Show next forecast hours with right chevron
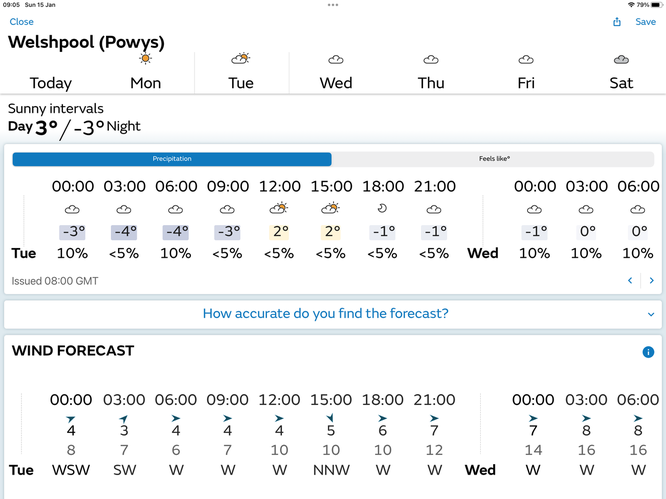This screenshot has width=666, height=499. [x=651, y=280]
